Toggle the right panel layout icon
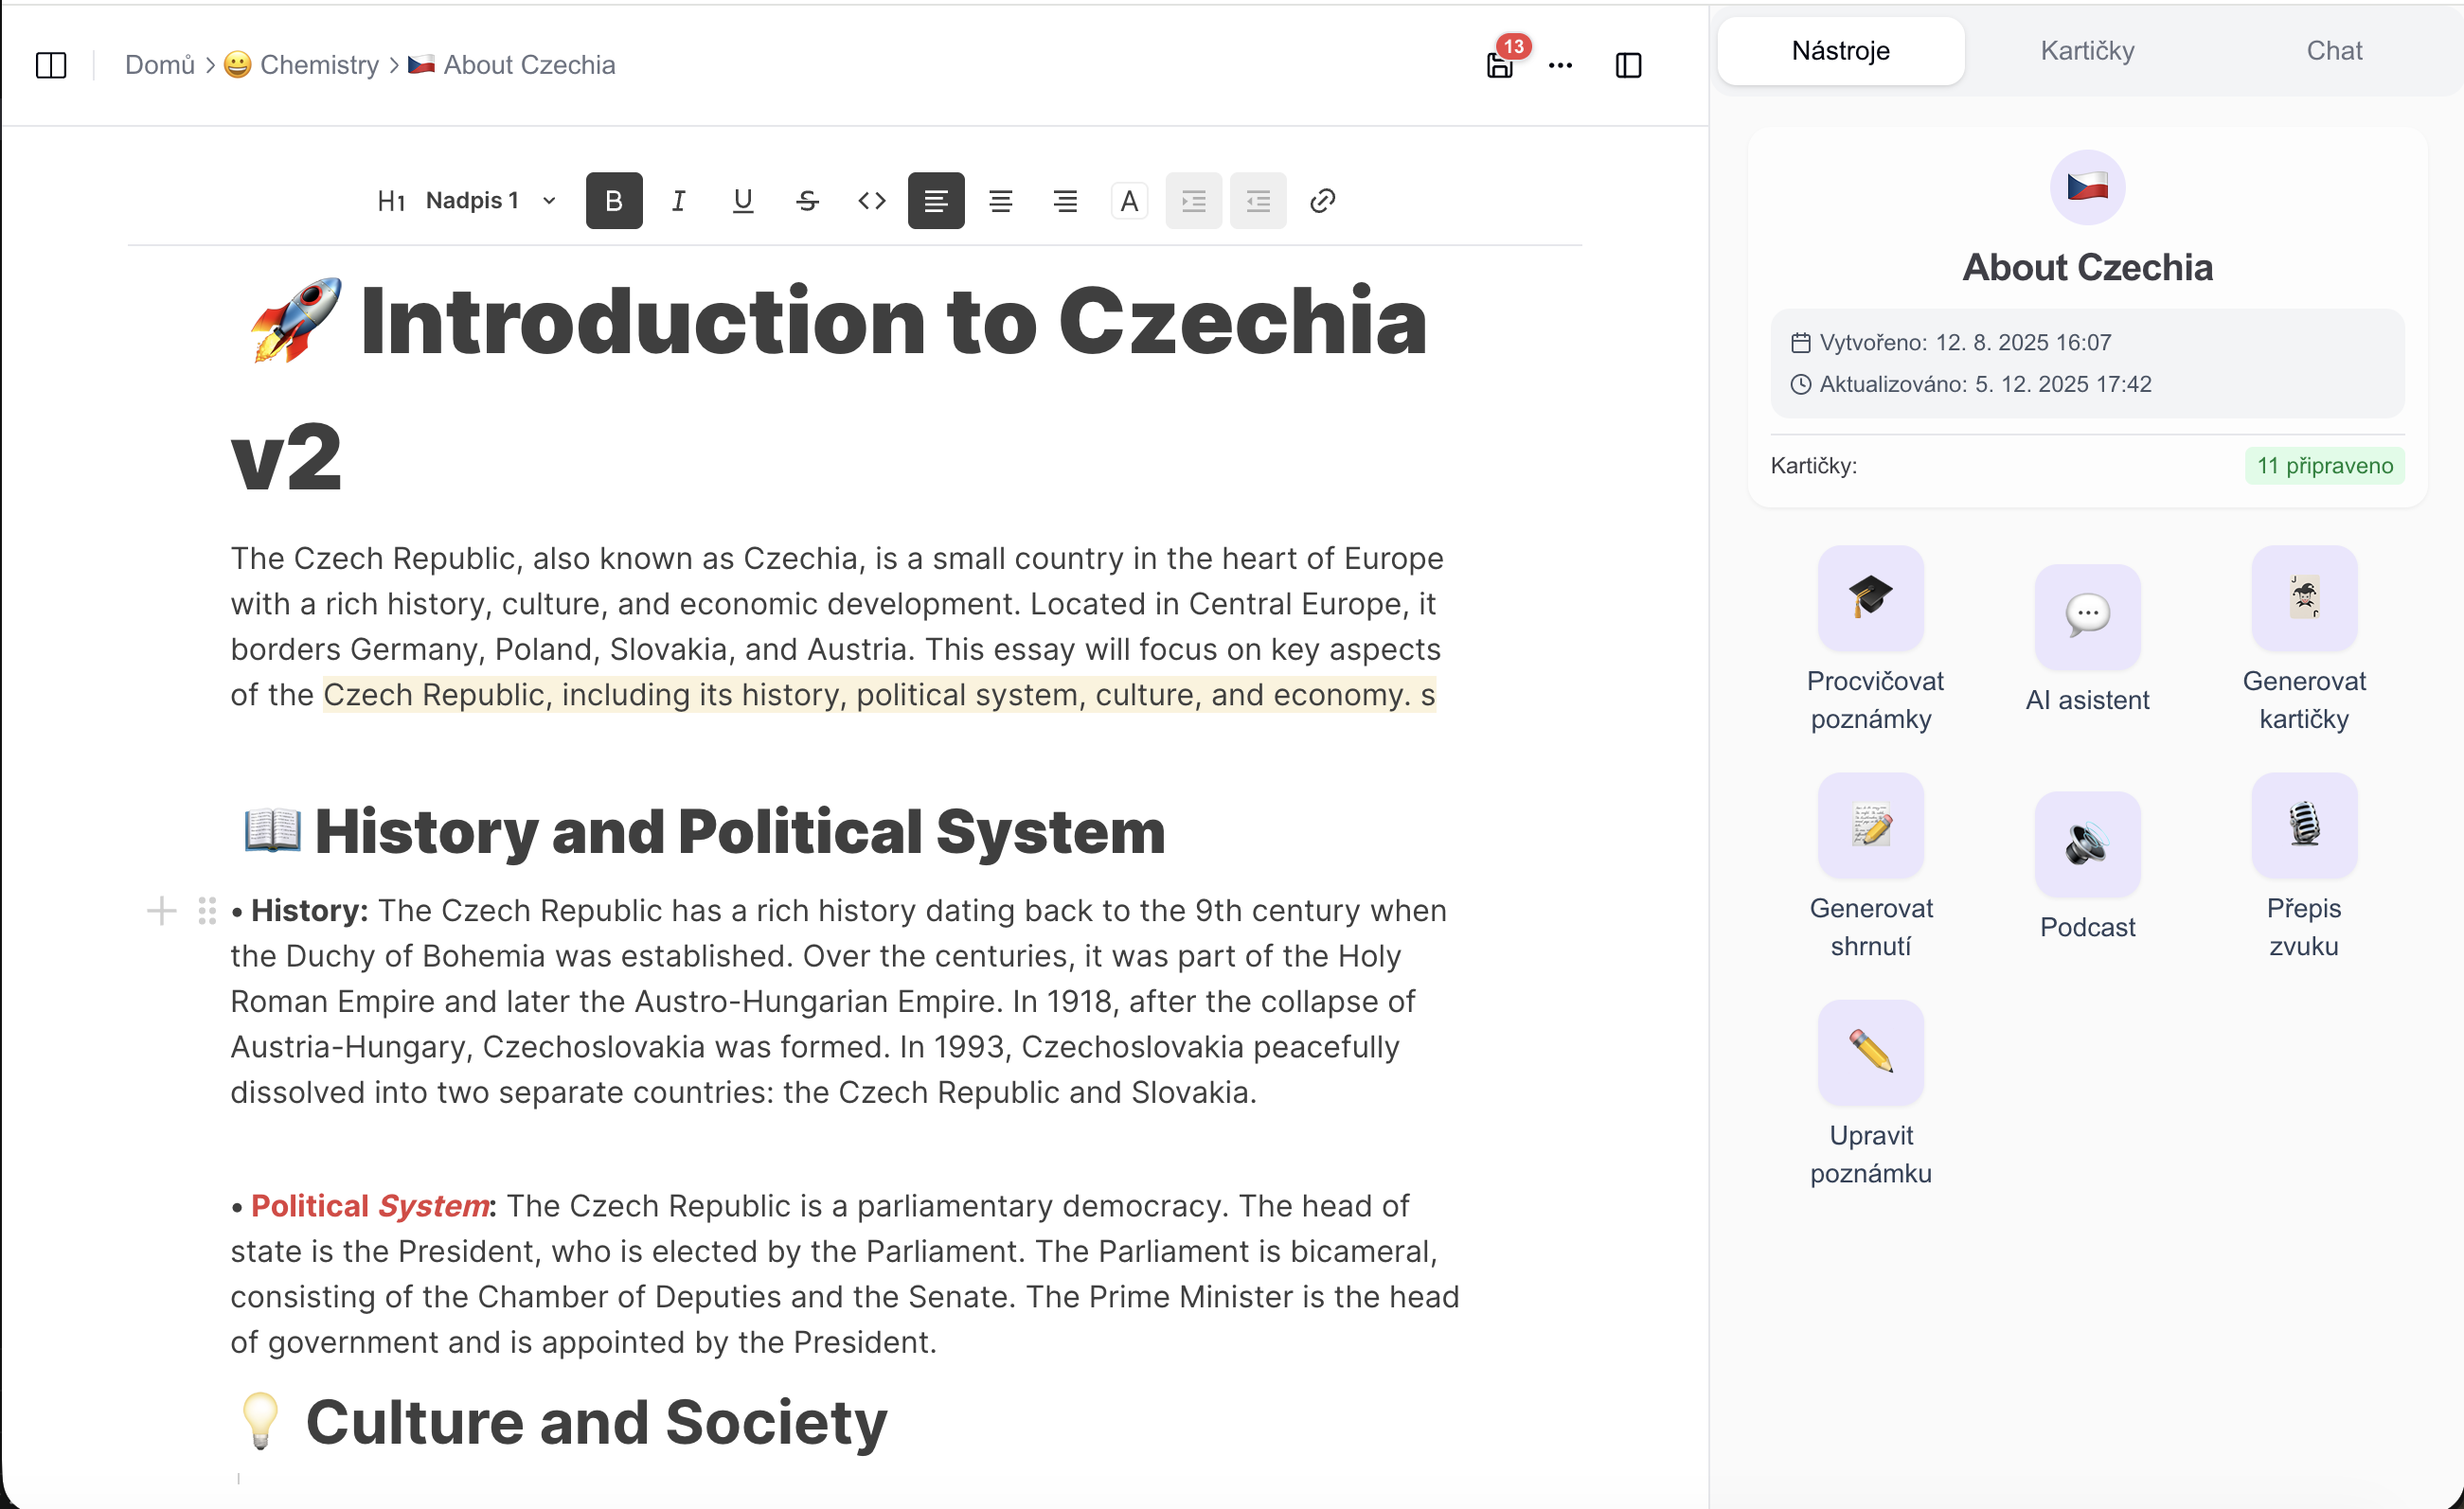 click(x=1628, y=65)
